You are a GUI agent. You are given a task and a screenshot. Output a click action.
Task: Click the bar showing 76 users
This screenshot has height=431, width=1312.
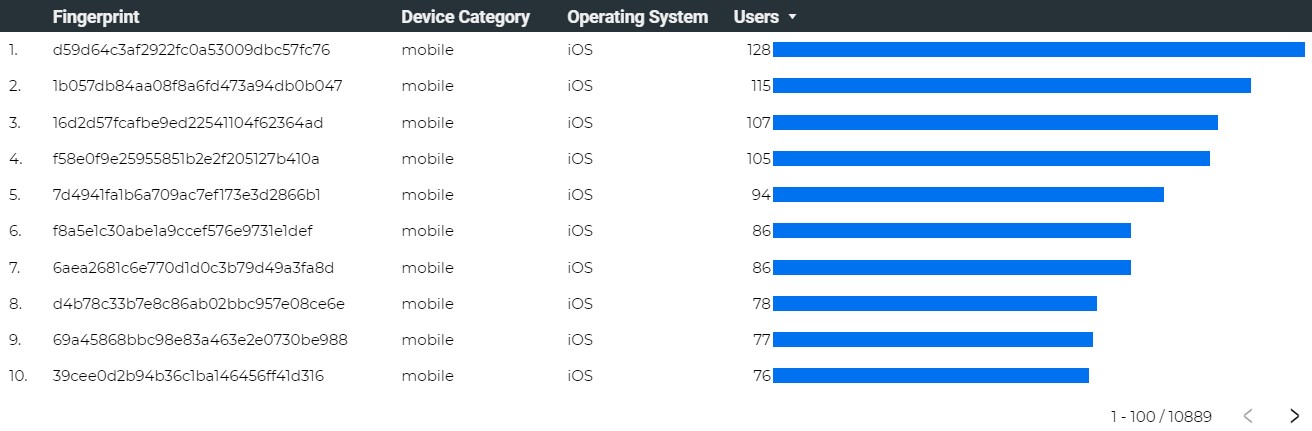pyautogui.click(x=930, y=376)
